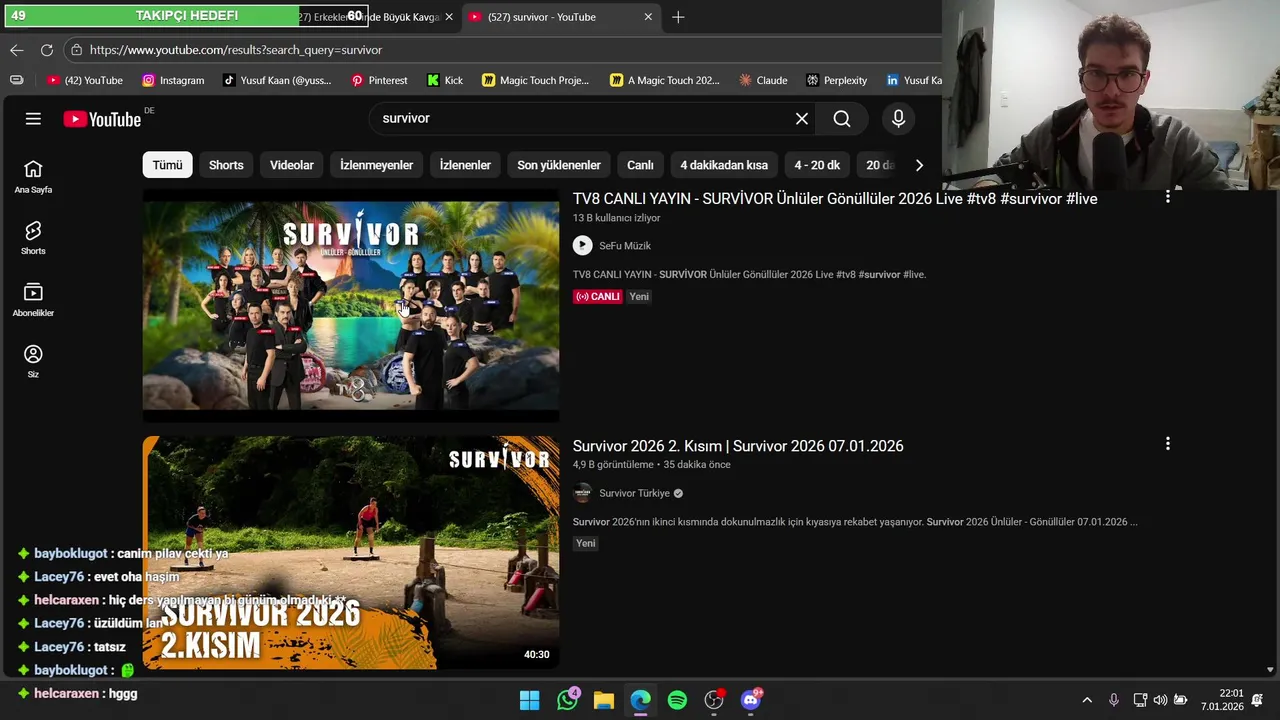Close the Büyük Kavga tab
The image size is (1280, 720).
[449, 17]
